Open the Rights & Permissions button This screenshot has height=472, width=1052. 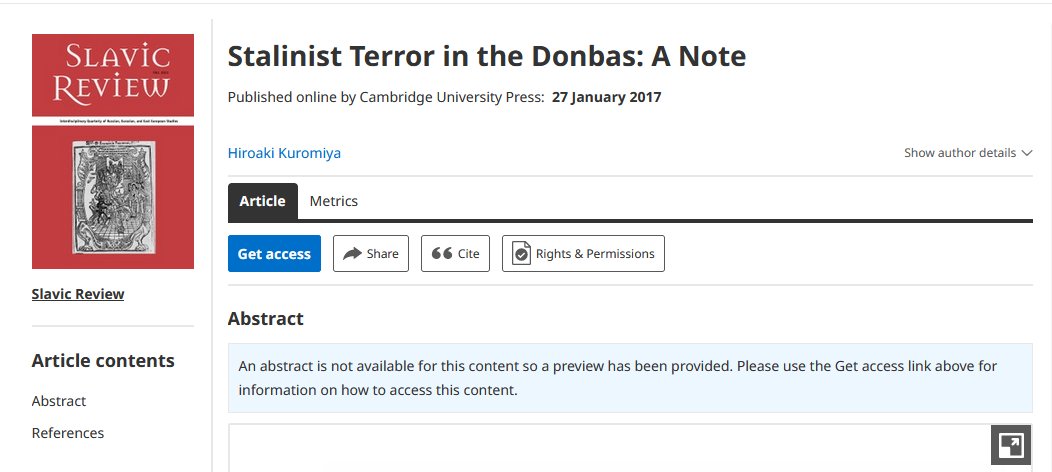click(583, 253)
